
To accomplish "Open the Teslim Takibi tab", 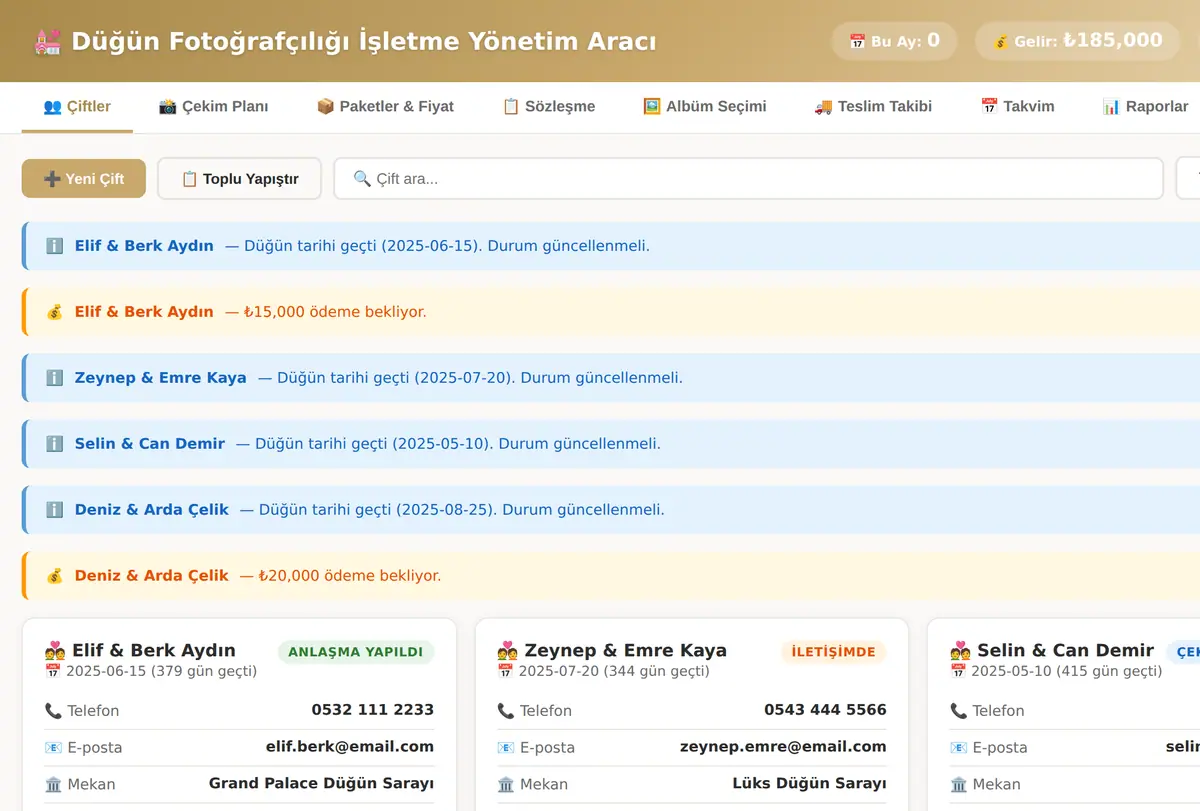I will [873, 106].
